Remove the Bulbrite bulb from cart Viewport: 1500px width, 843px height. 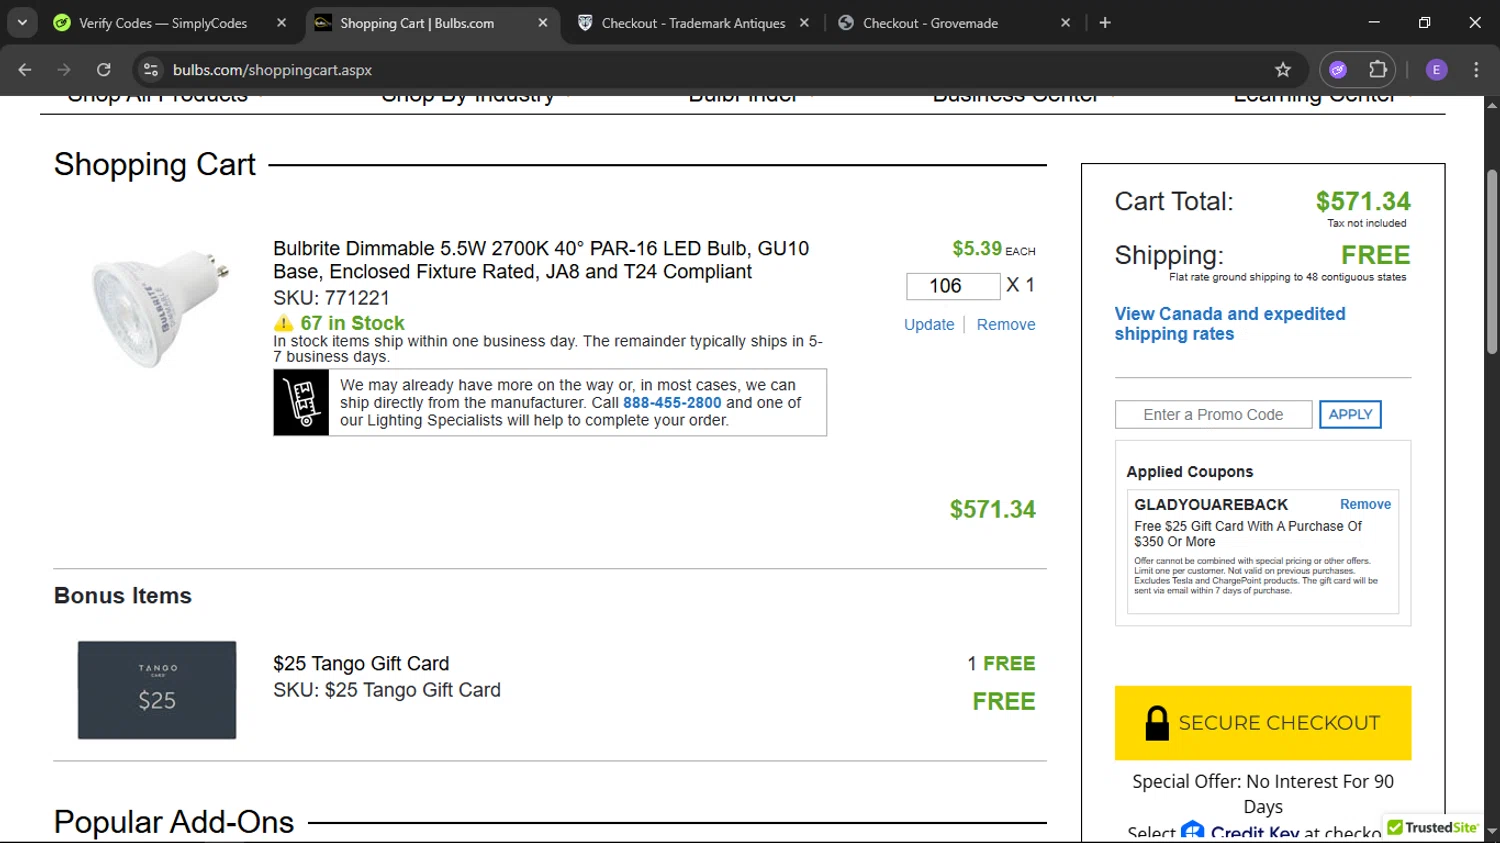coord(1006,324)
